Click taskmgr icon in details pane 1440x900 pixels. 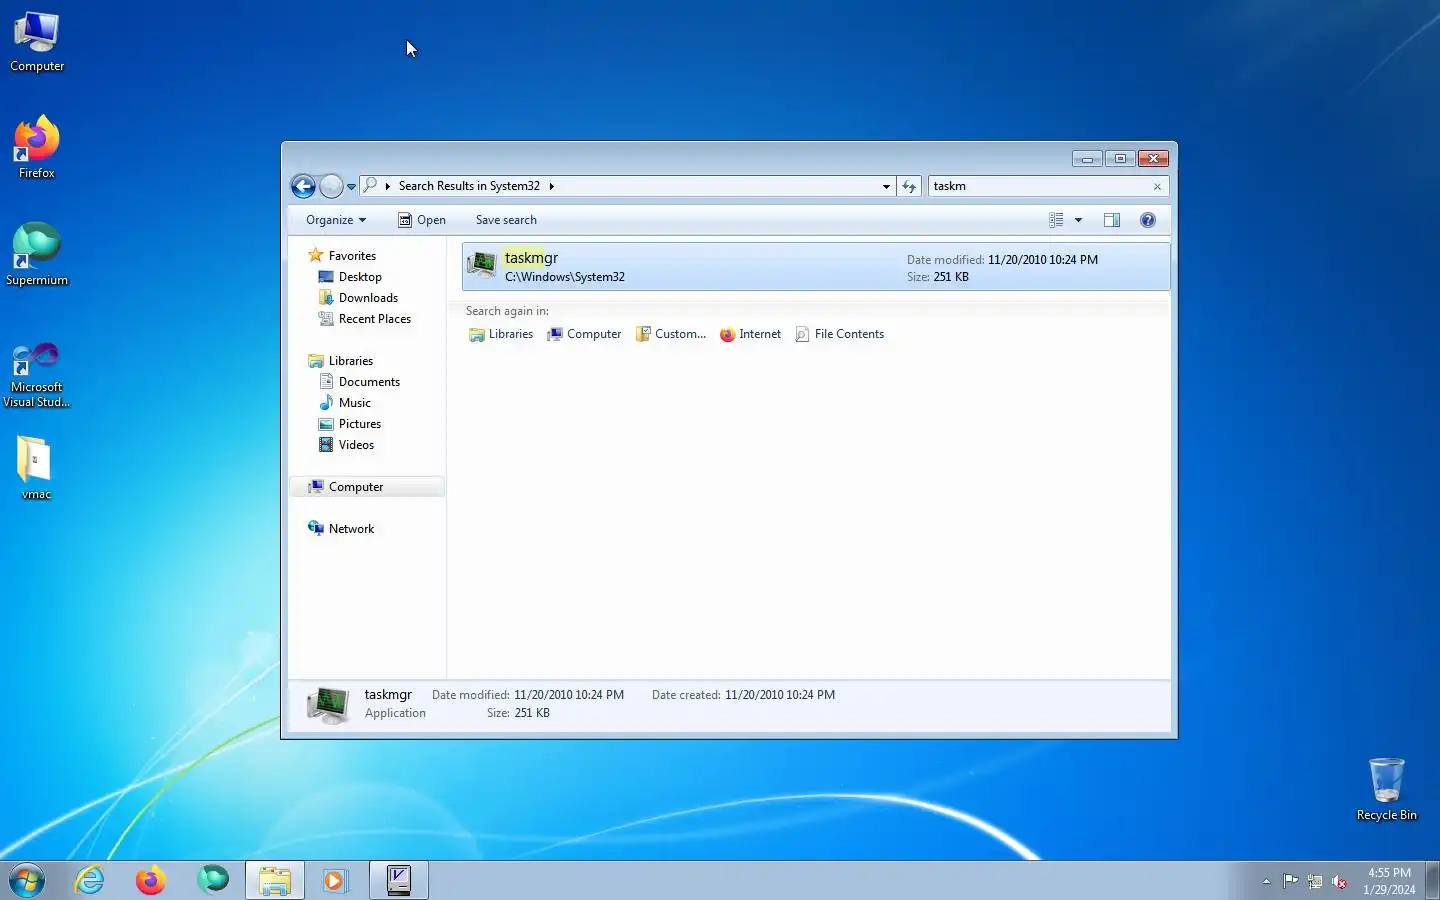click(328, 704)
